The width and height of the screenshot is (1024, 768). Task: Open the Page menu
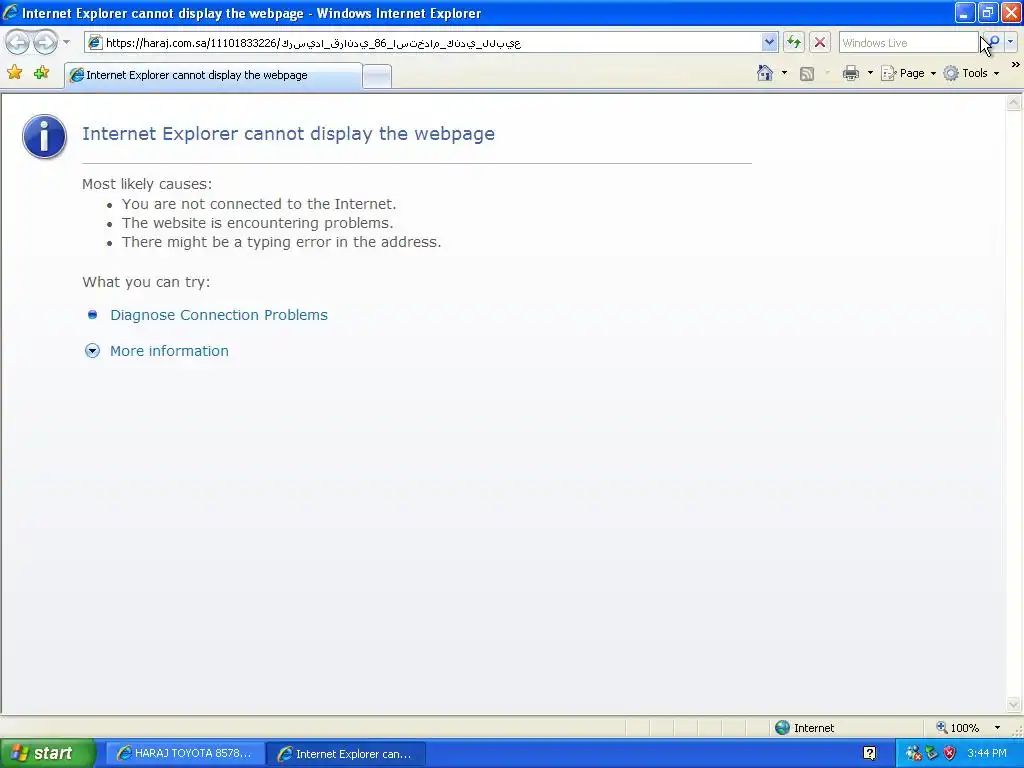908,73
